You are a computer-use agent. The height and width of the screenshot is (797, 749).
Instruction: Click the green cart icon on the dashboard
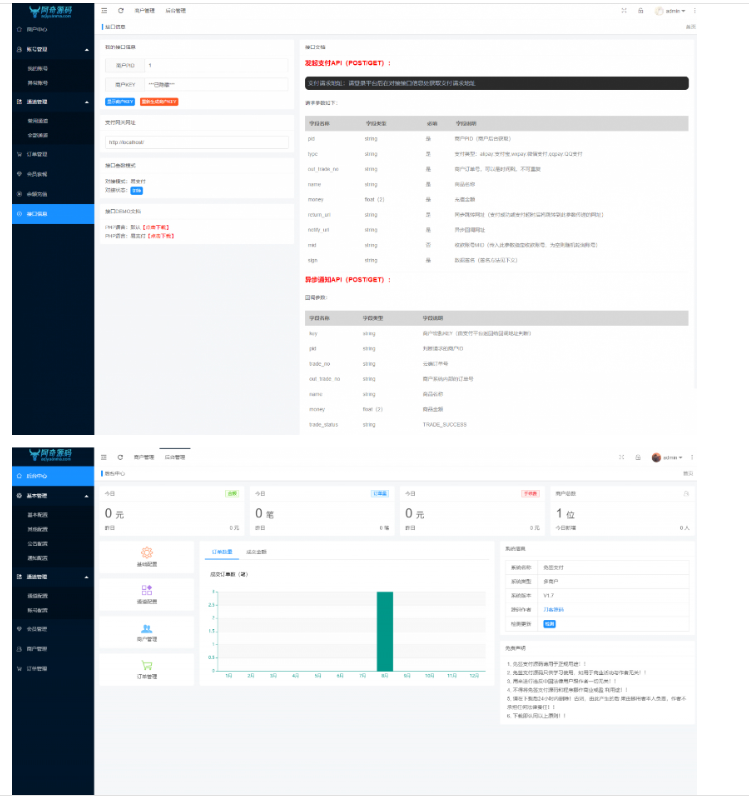(146, 665)
